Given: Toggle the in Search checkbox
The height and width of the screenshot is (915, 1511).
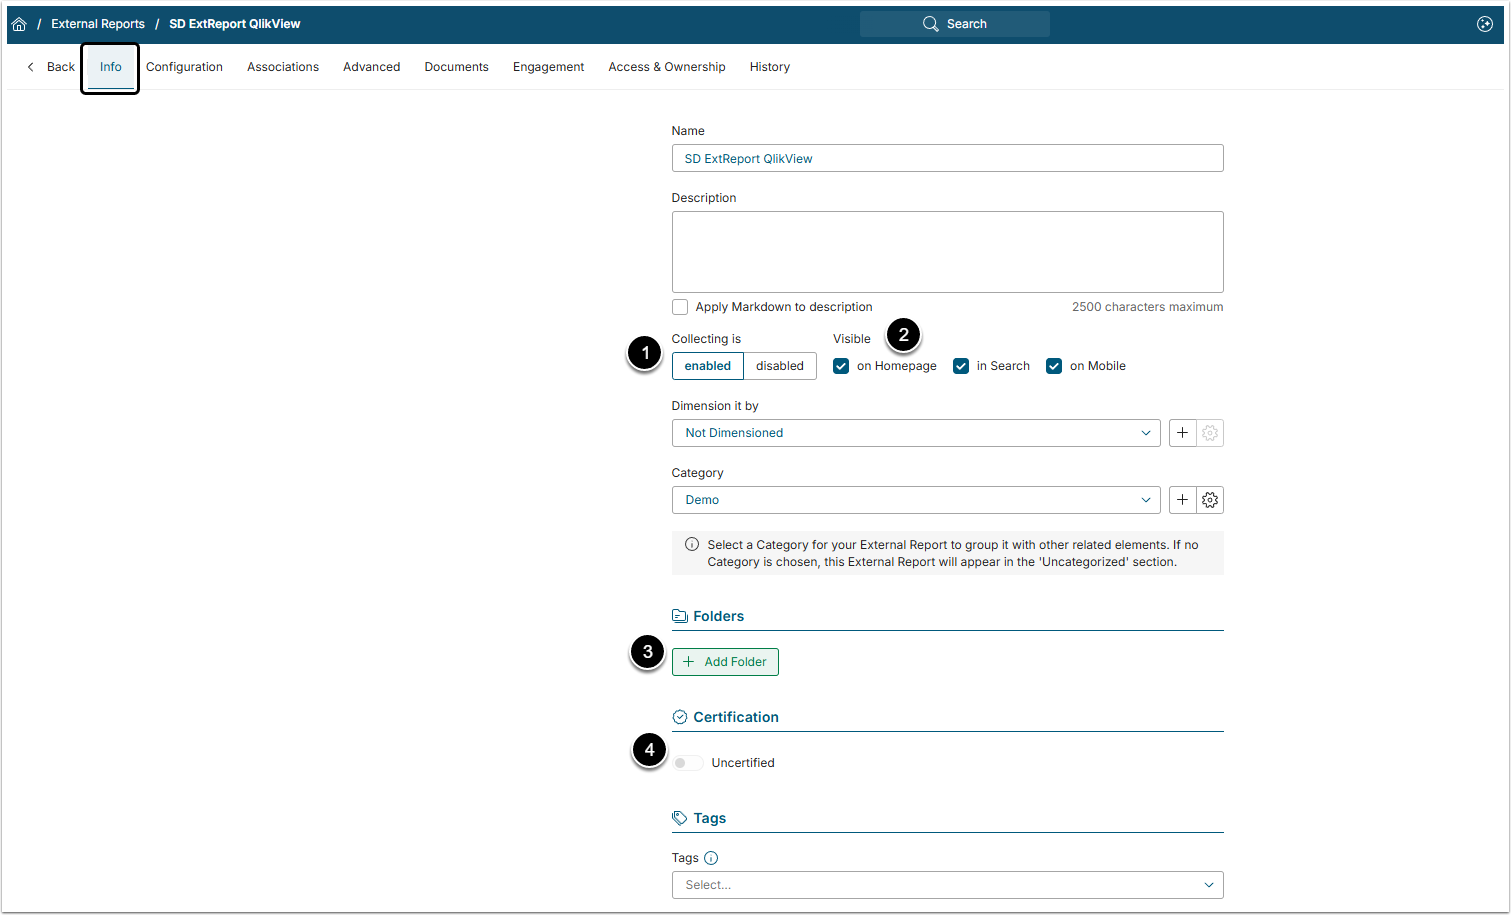Looking at the screenshot, I should 961,366.
